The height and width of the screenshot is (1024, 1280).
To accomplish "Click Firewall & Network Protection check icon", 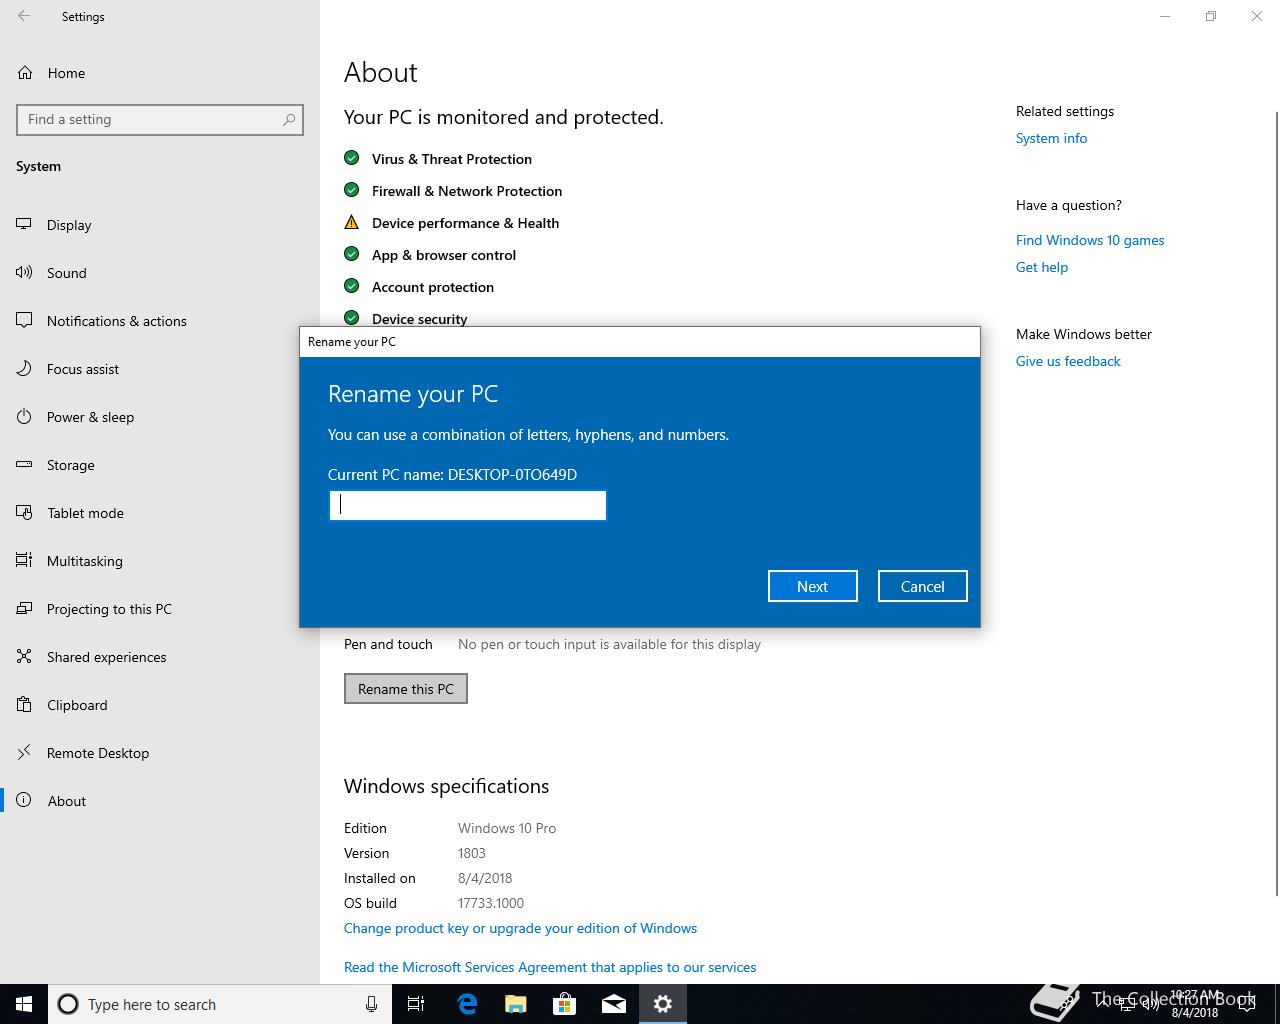I will tap(351, 190).
